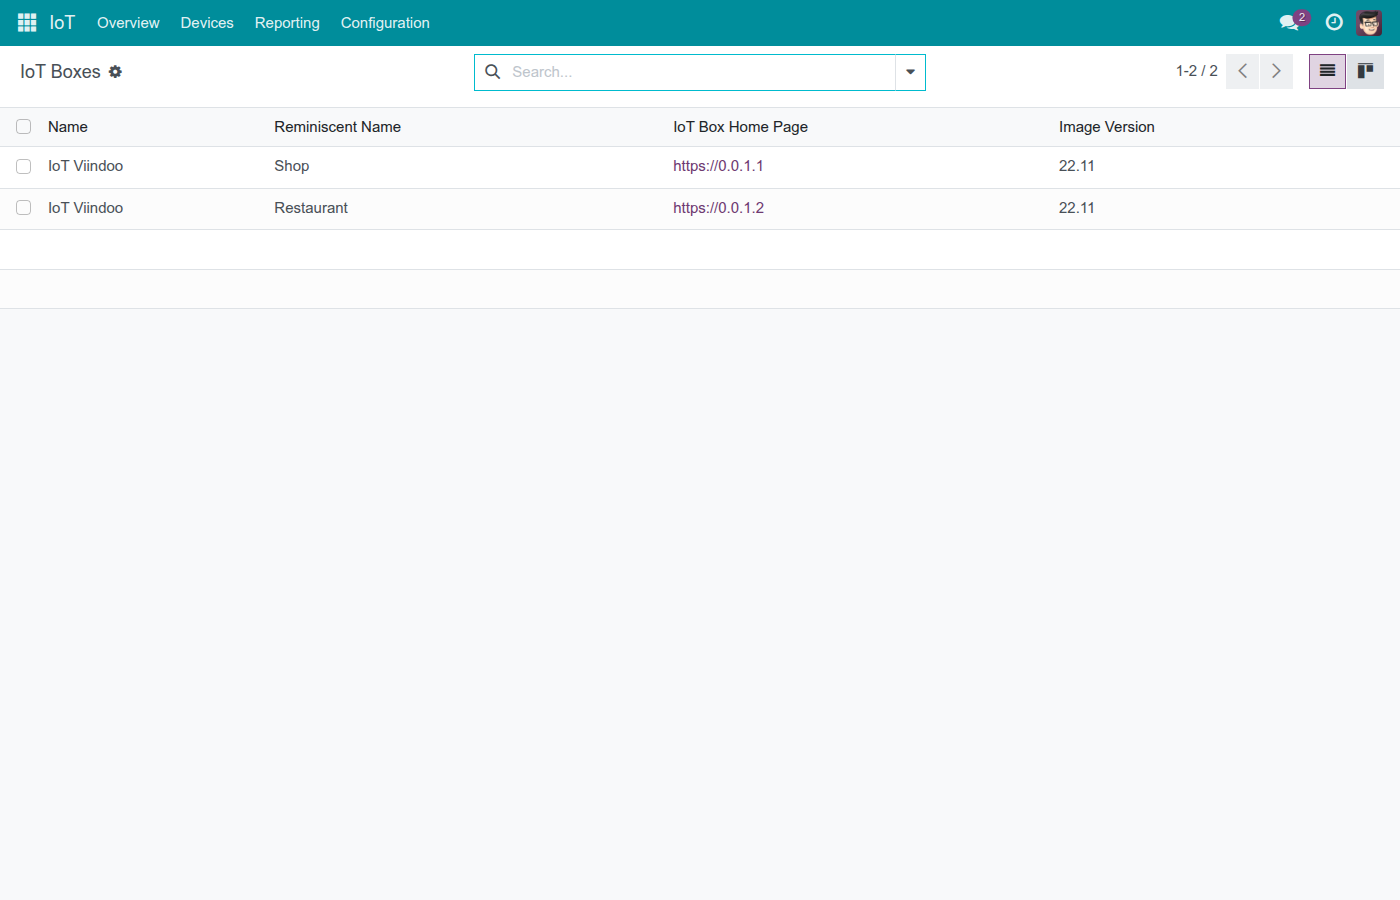Sort by Image Version column header
Image resolution: width=1400 pixels, height=900 pixels.
(x=1106, y=127)
